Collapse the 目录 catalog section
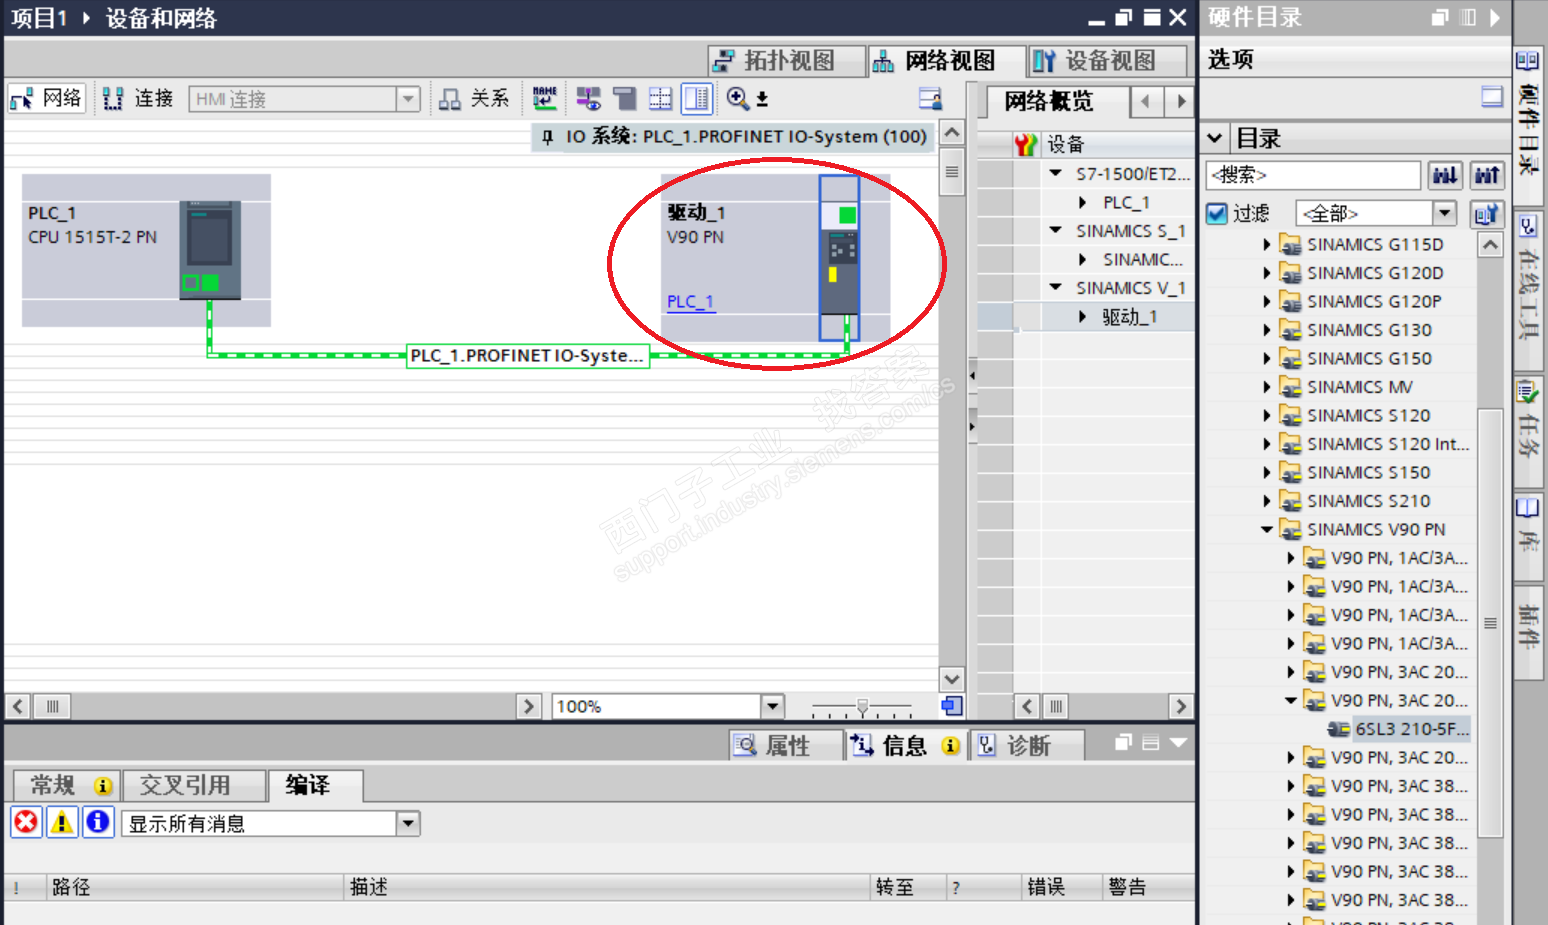This screenshot has width=1548, height=925. (x=1215, y=138)
